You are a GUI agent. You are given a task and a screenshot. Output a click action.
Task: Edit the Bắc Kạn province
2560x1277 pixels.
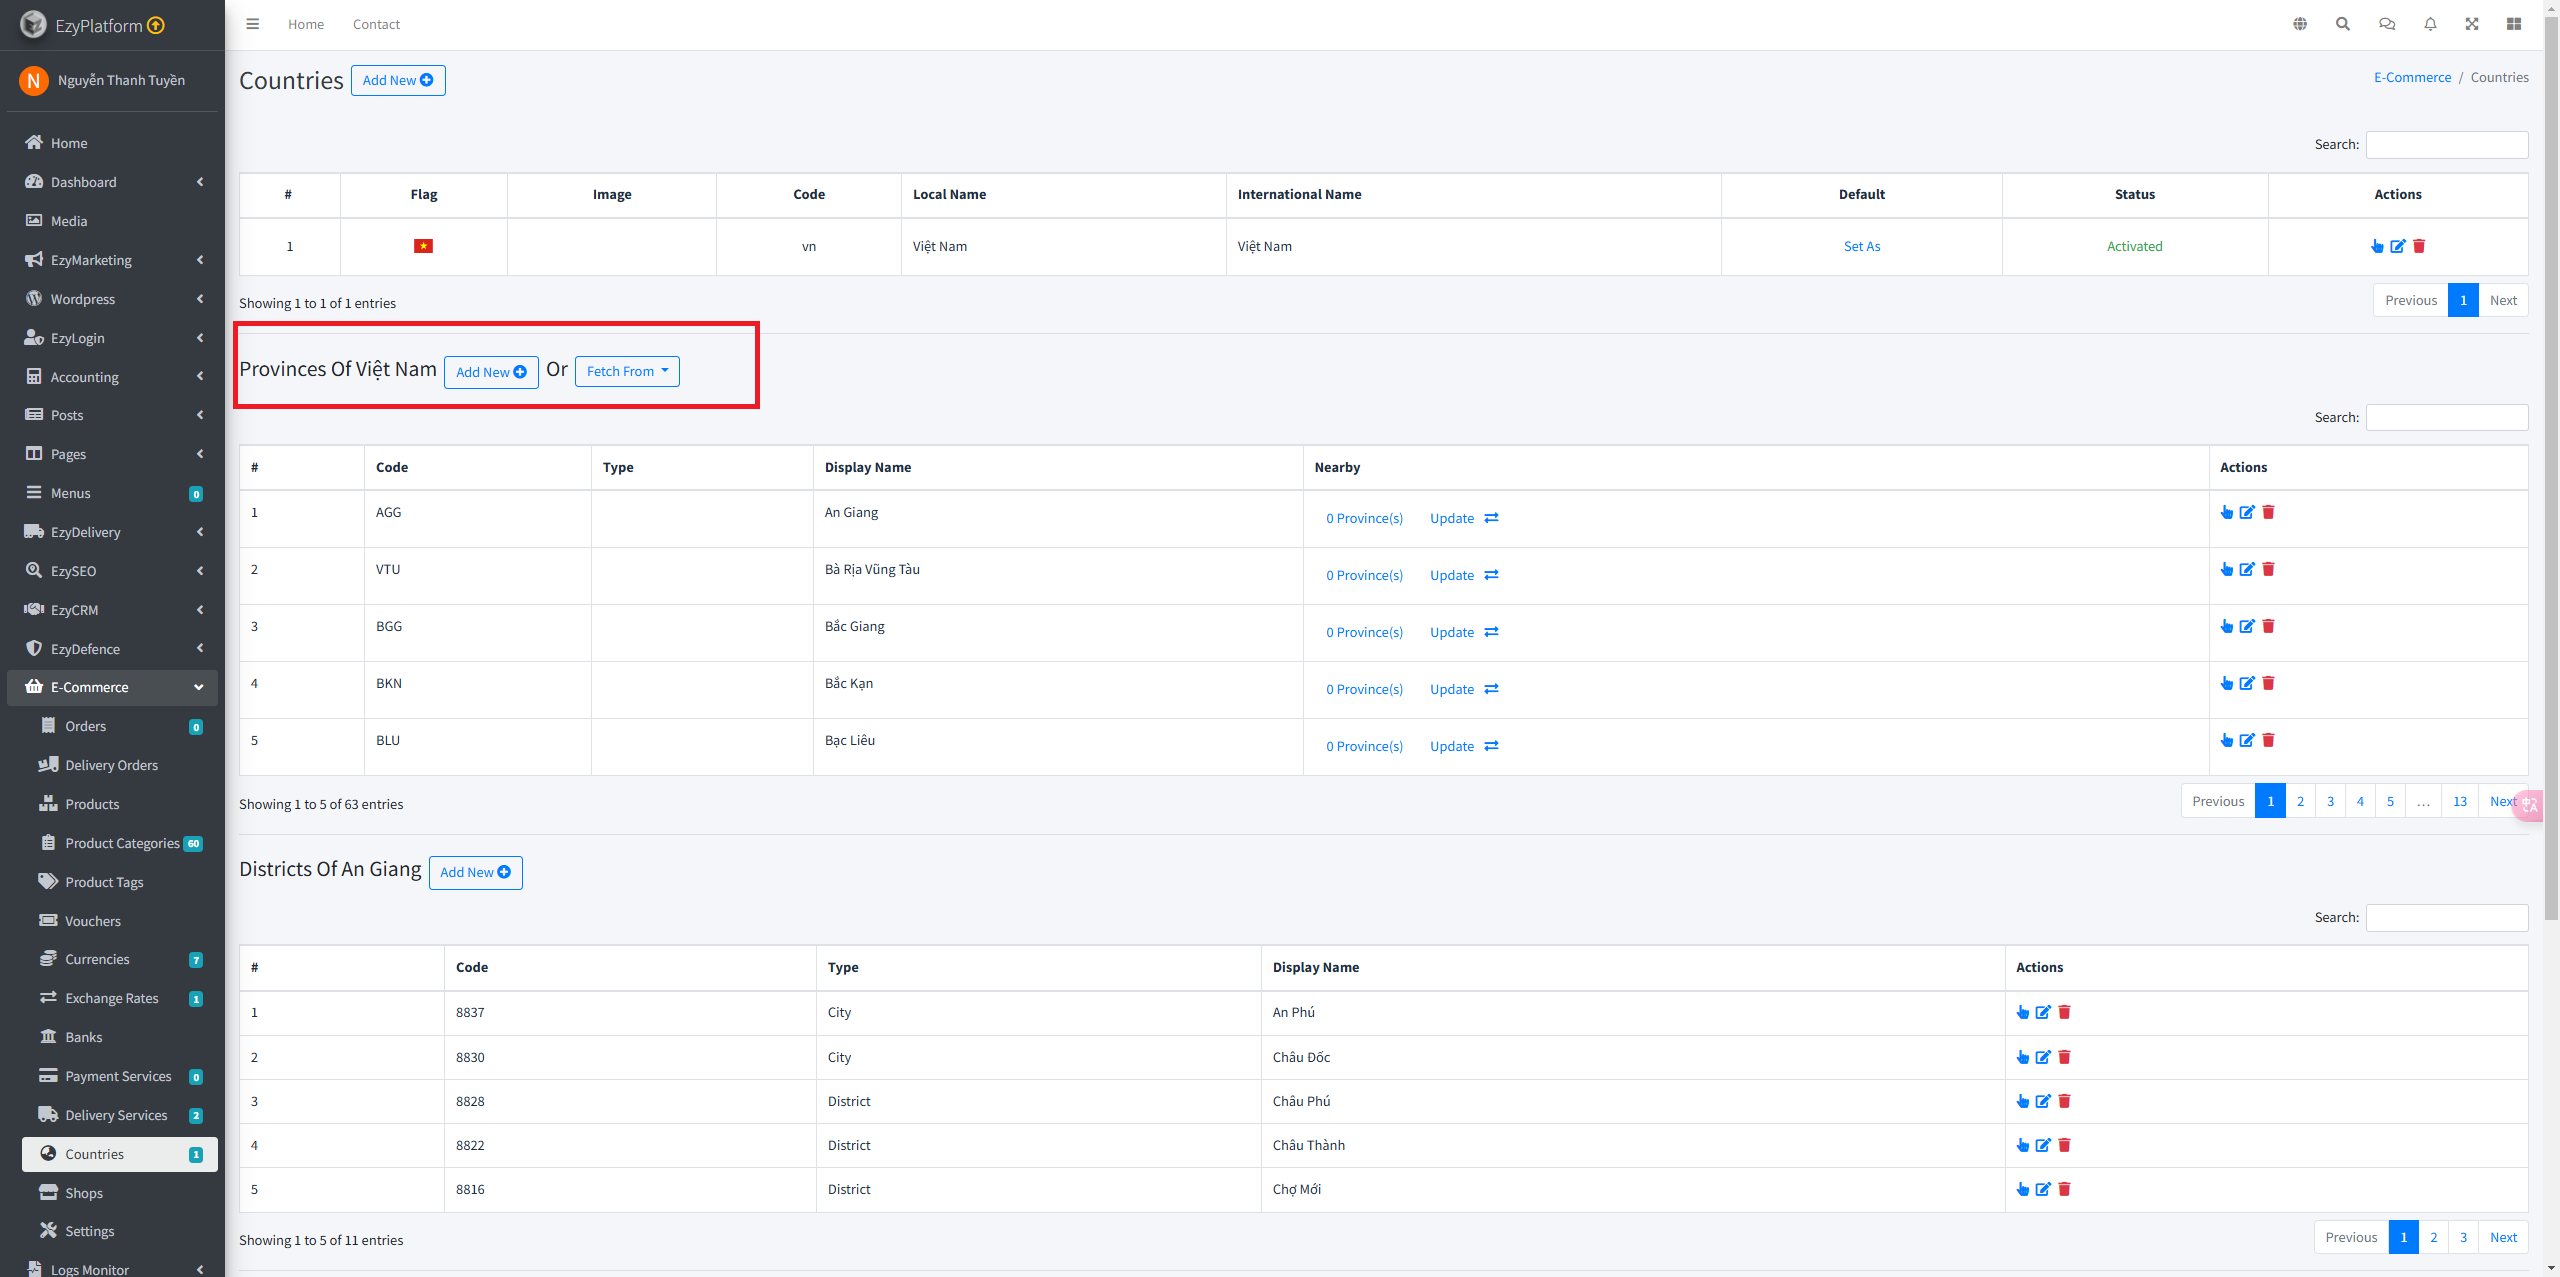[x=2247, y=683]
